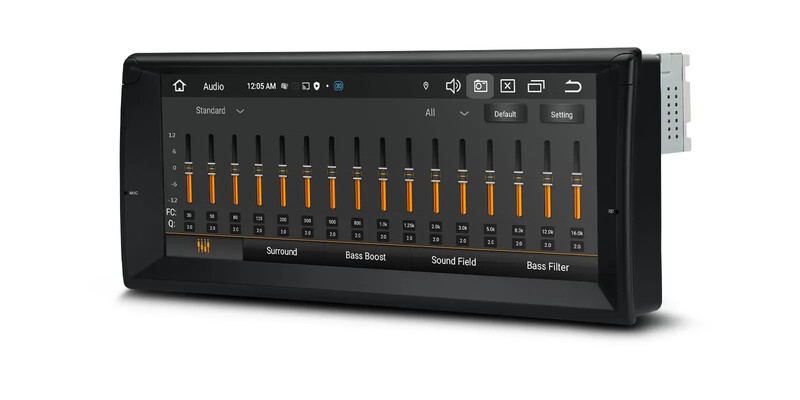Viewport: 800px width, 400px height.
Task: Click the 30 Hz band slider handle
Action: pyautogui.click(x=188, y=167)
